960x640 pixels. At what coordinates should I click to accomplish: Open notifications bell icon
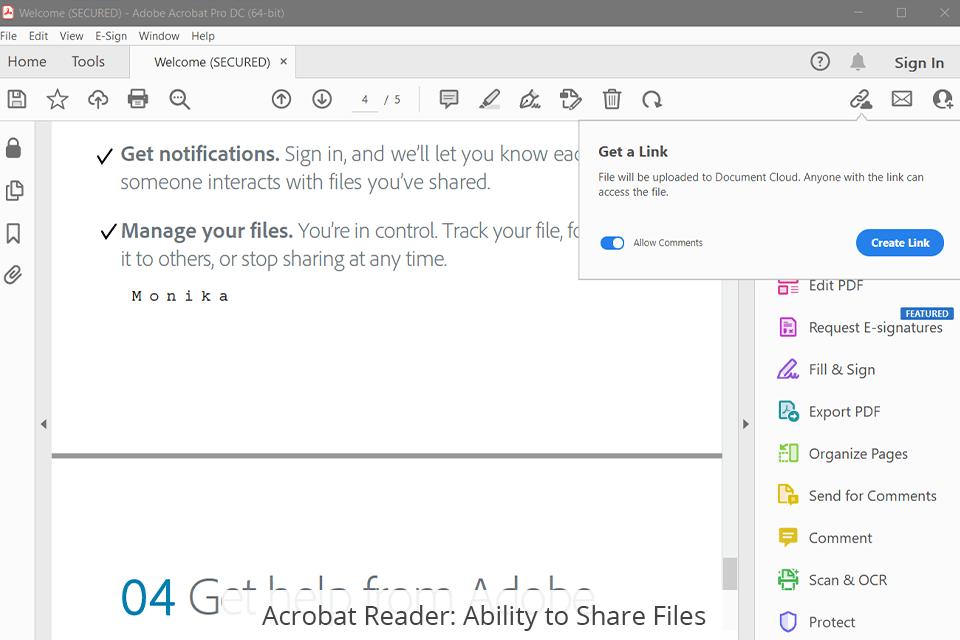858,61
